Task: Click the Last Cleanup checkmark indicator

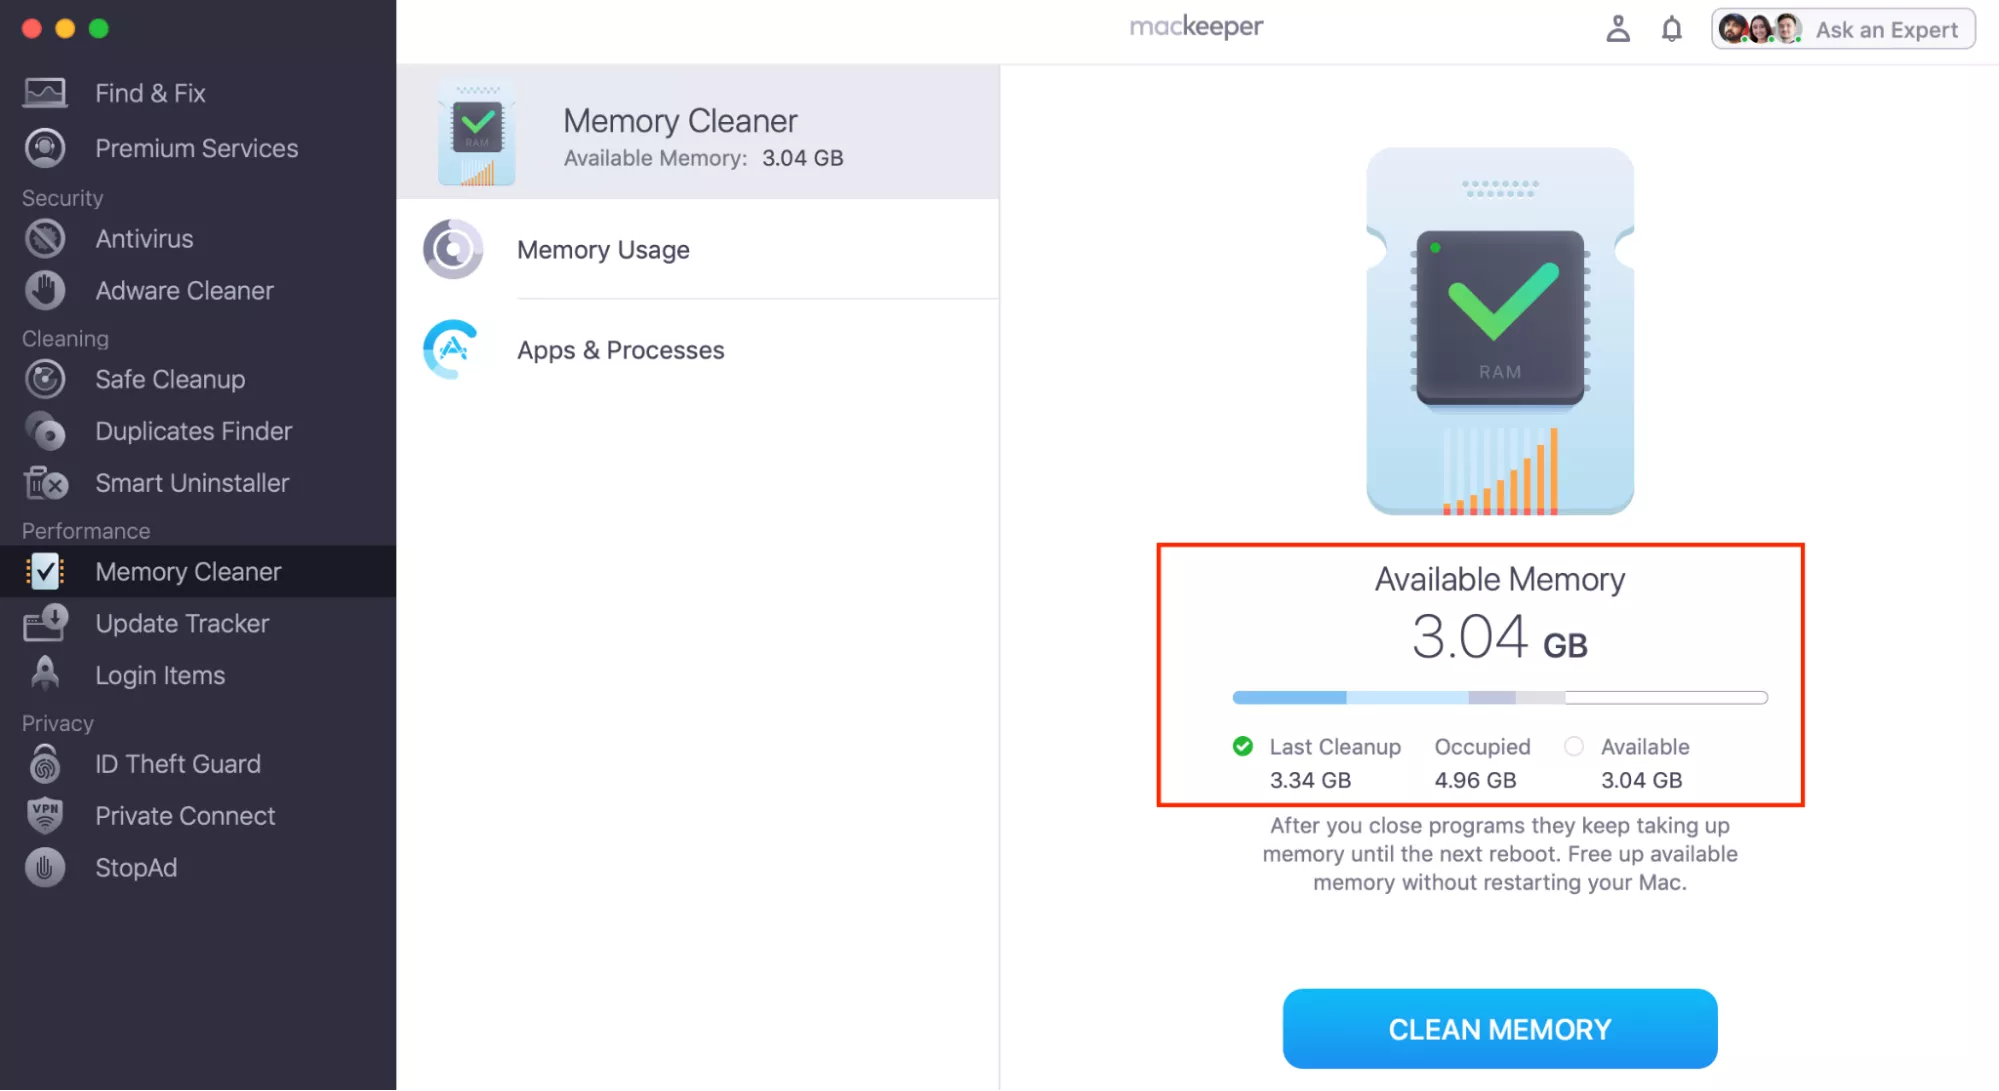Action: click(1242, 746)
